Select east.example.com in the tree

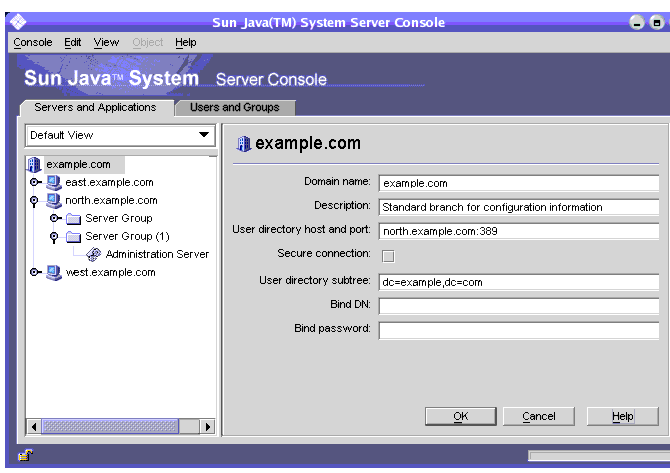(109, 182)
